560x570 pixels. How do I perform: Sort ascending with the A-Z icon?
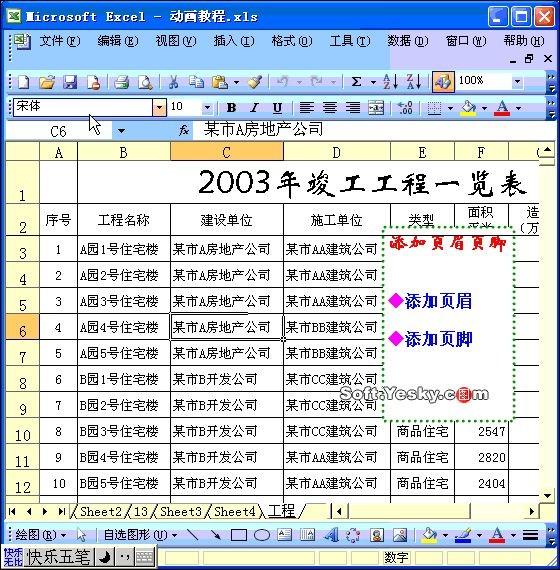(391, 82)
